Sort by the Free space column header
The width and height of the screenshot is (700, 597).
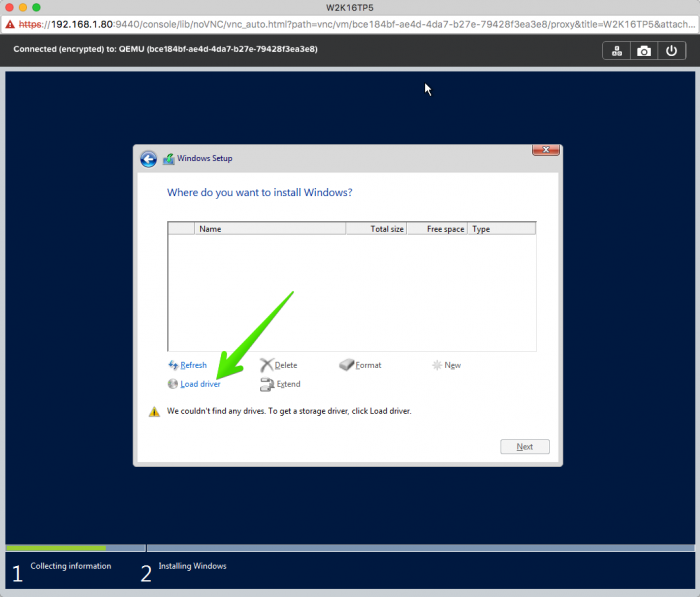pyautogui.click(x=437, y=229)
